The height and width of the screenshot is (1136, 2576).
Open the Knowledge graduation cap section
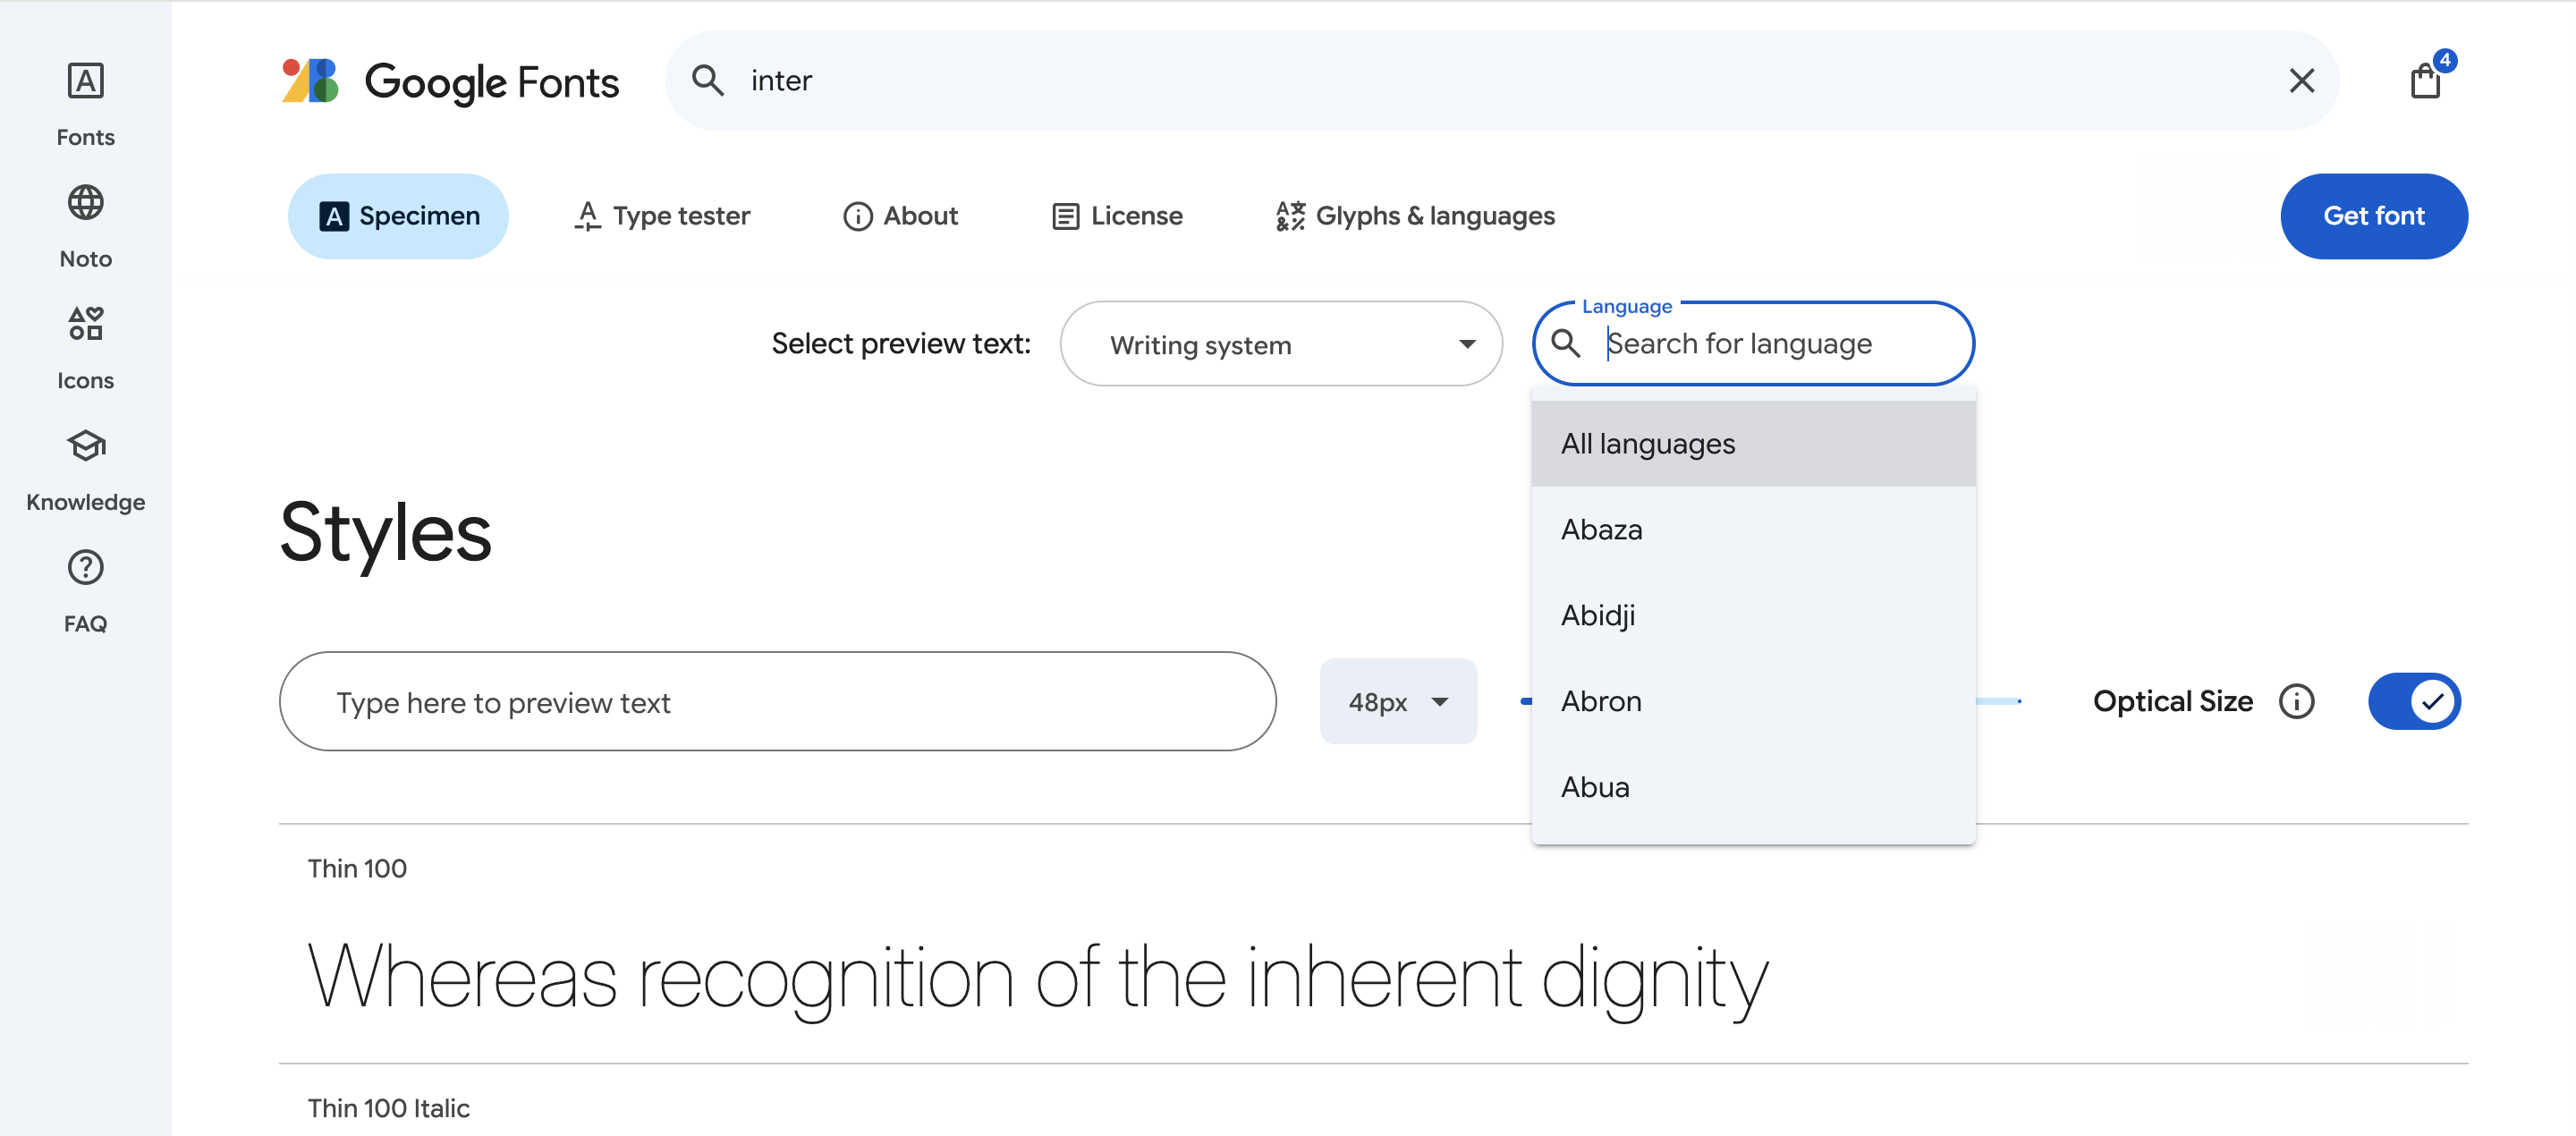click(x=85, y=470)
